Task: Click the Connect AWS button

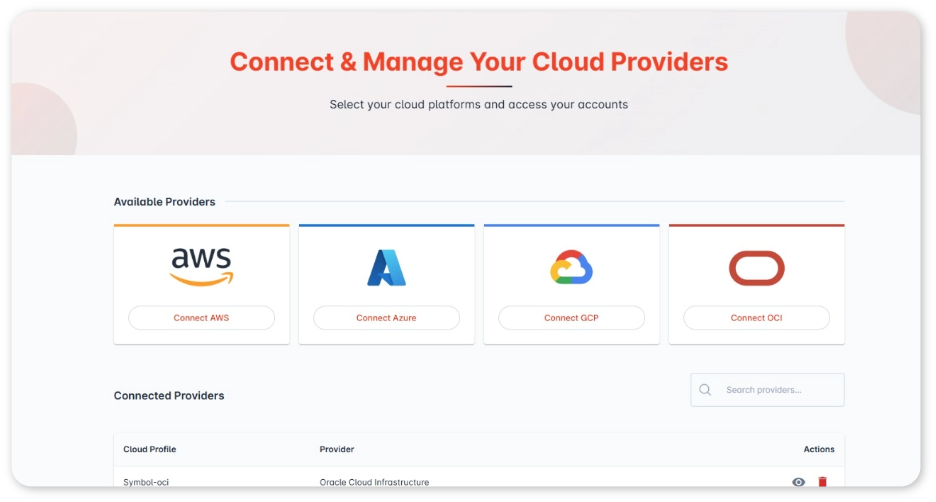Action: pyautogui.click(x=201, y=318)
